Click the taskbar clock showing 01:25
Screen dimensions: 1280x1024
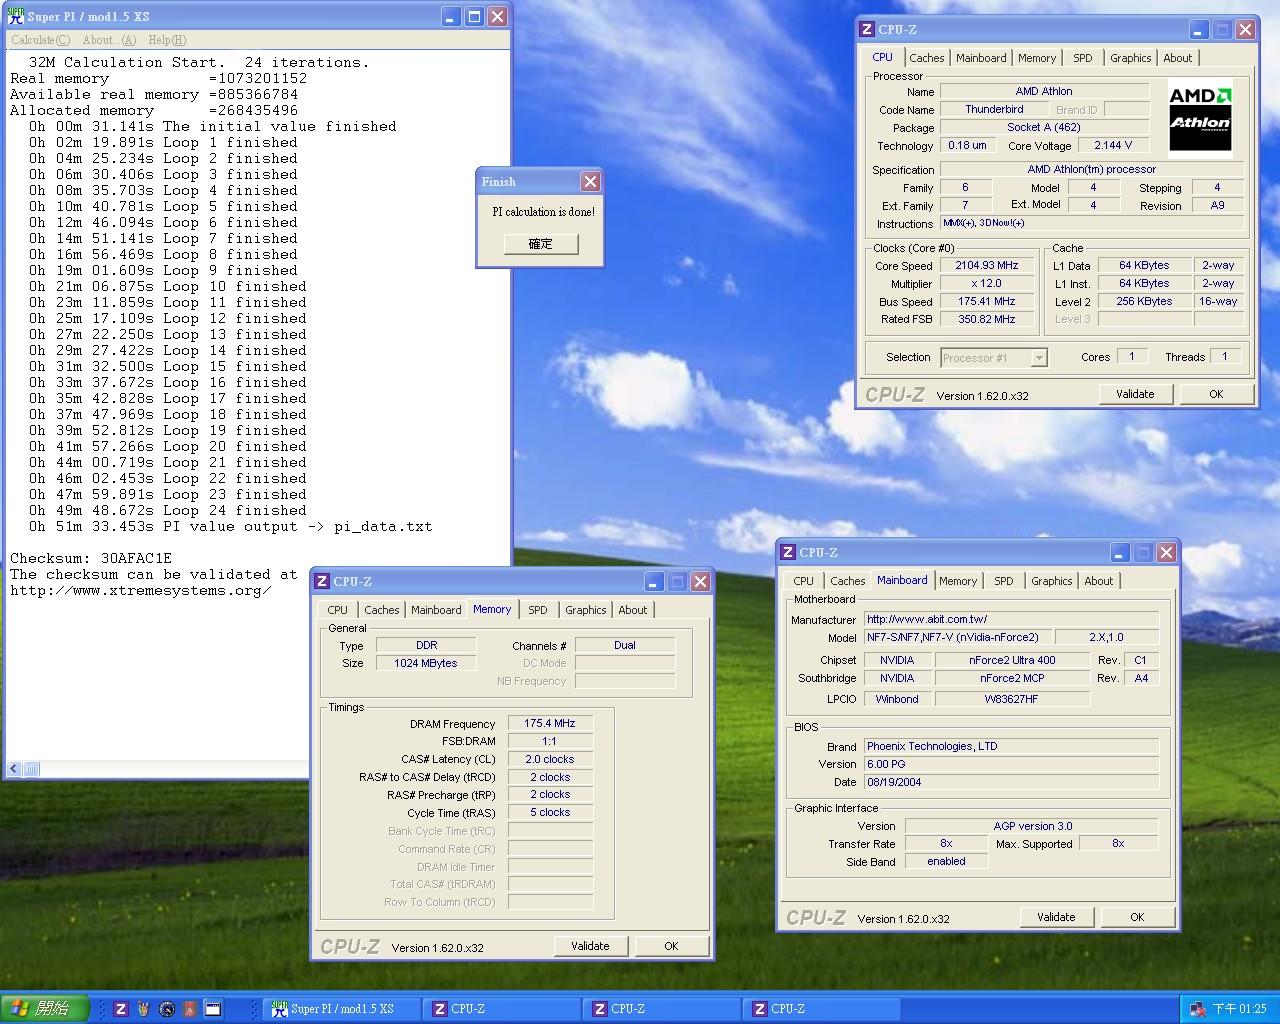1239,1009
